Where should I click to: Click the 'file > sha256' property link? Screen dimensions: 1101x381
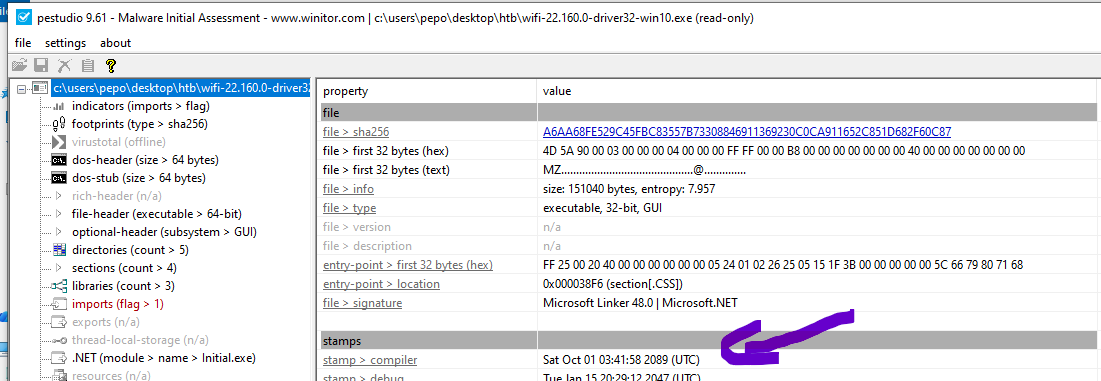(356, 131)
